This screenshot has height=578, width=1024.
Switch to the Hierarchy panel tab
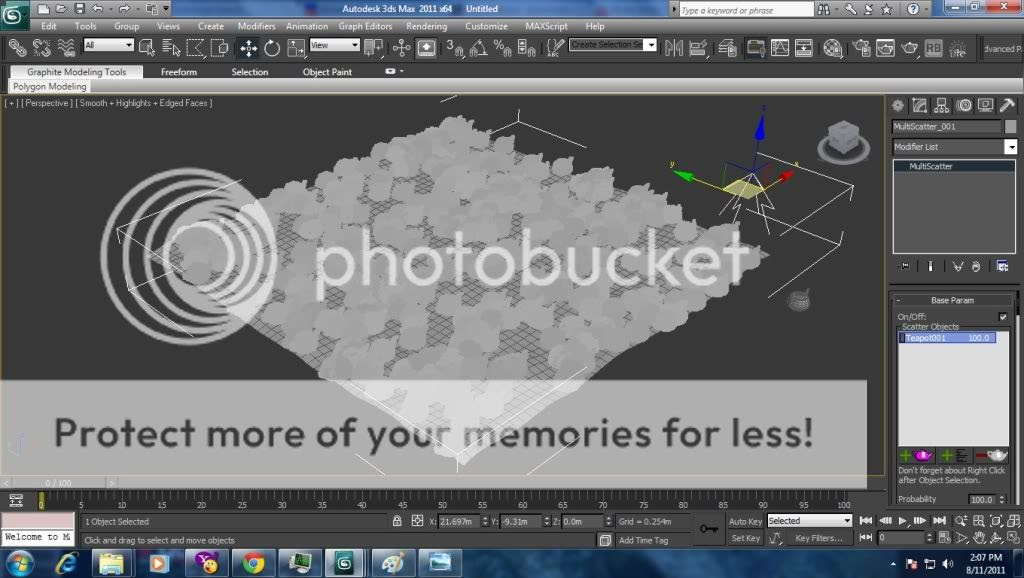pos(941,105)
